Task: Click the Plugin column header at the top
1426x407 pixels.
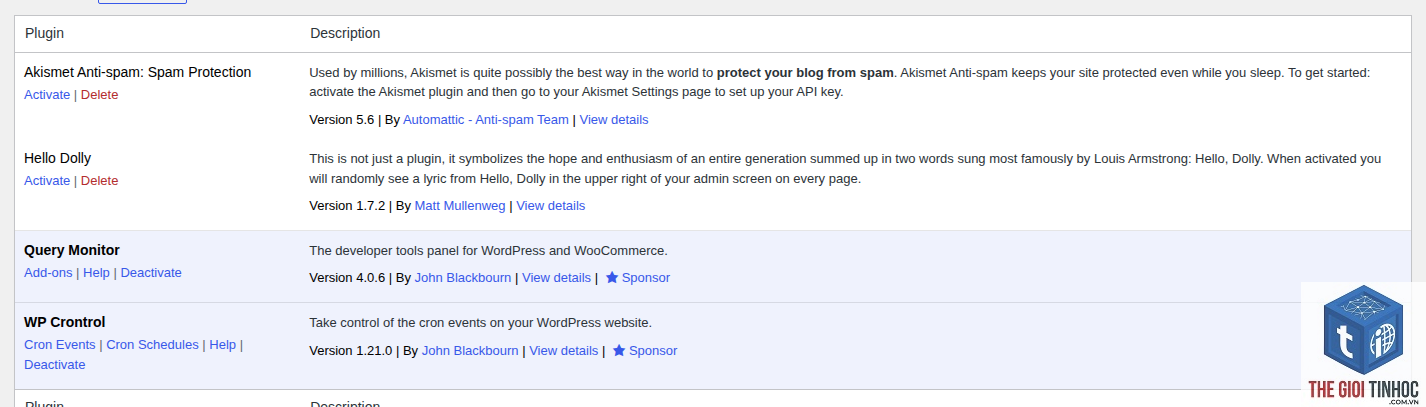Action: (45, 33)
